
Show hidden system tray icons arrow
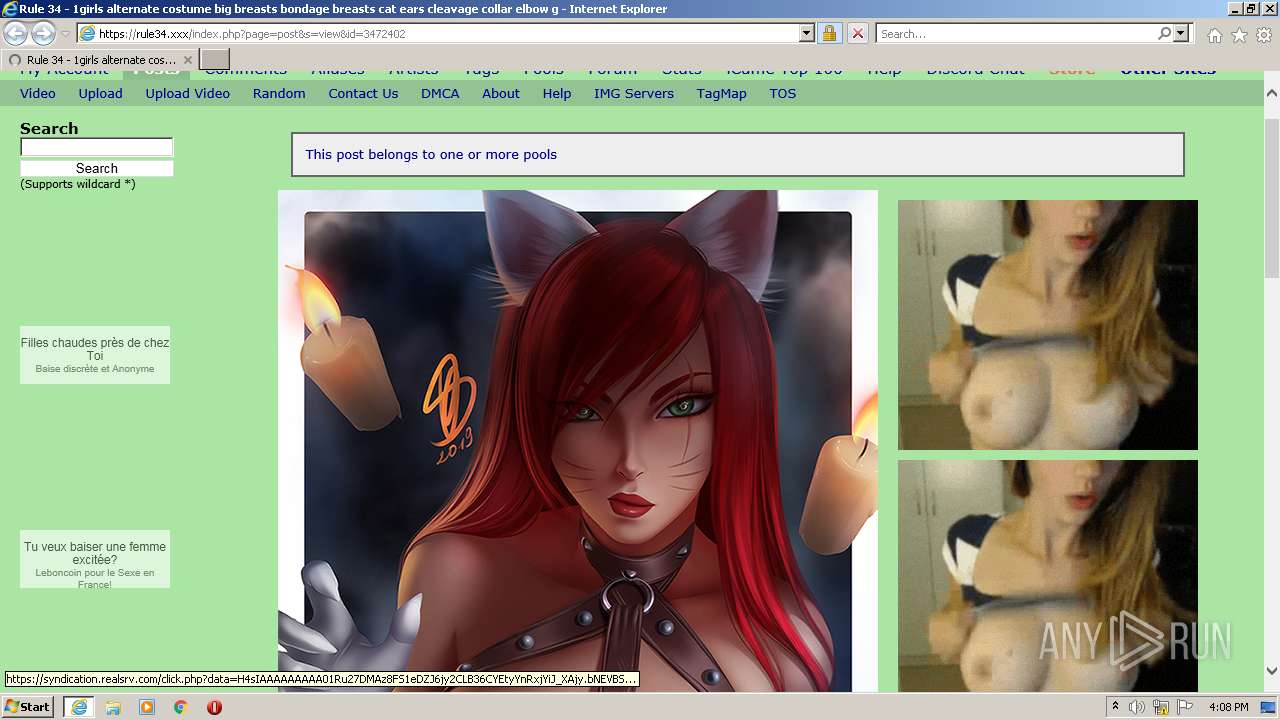(x=1115, y=707)
